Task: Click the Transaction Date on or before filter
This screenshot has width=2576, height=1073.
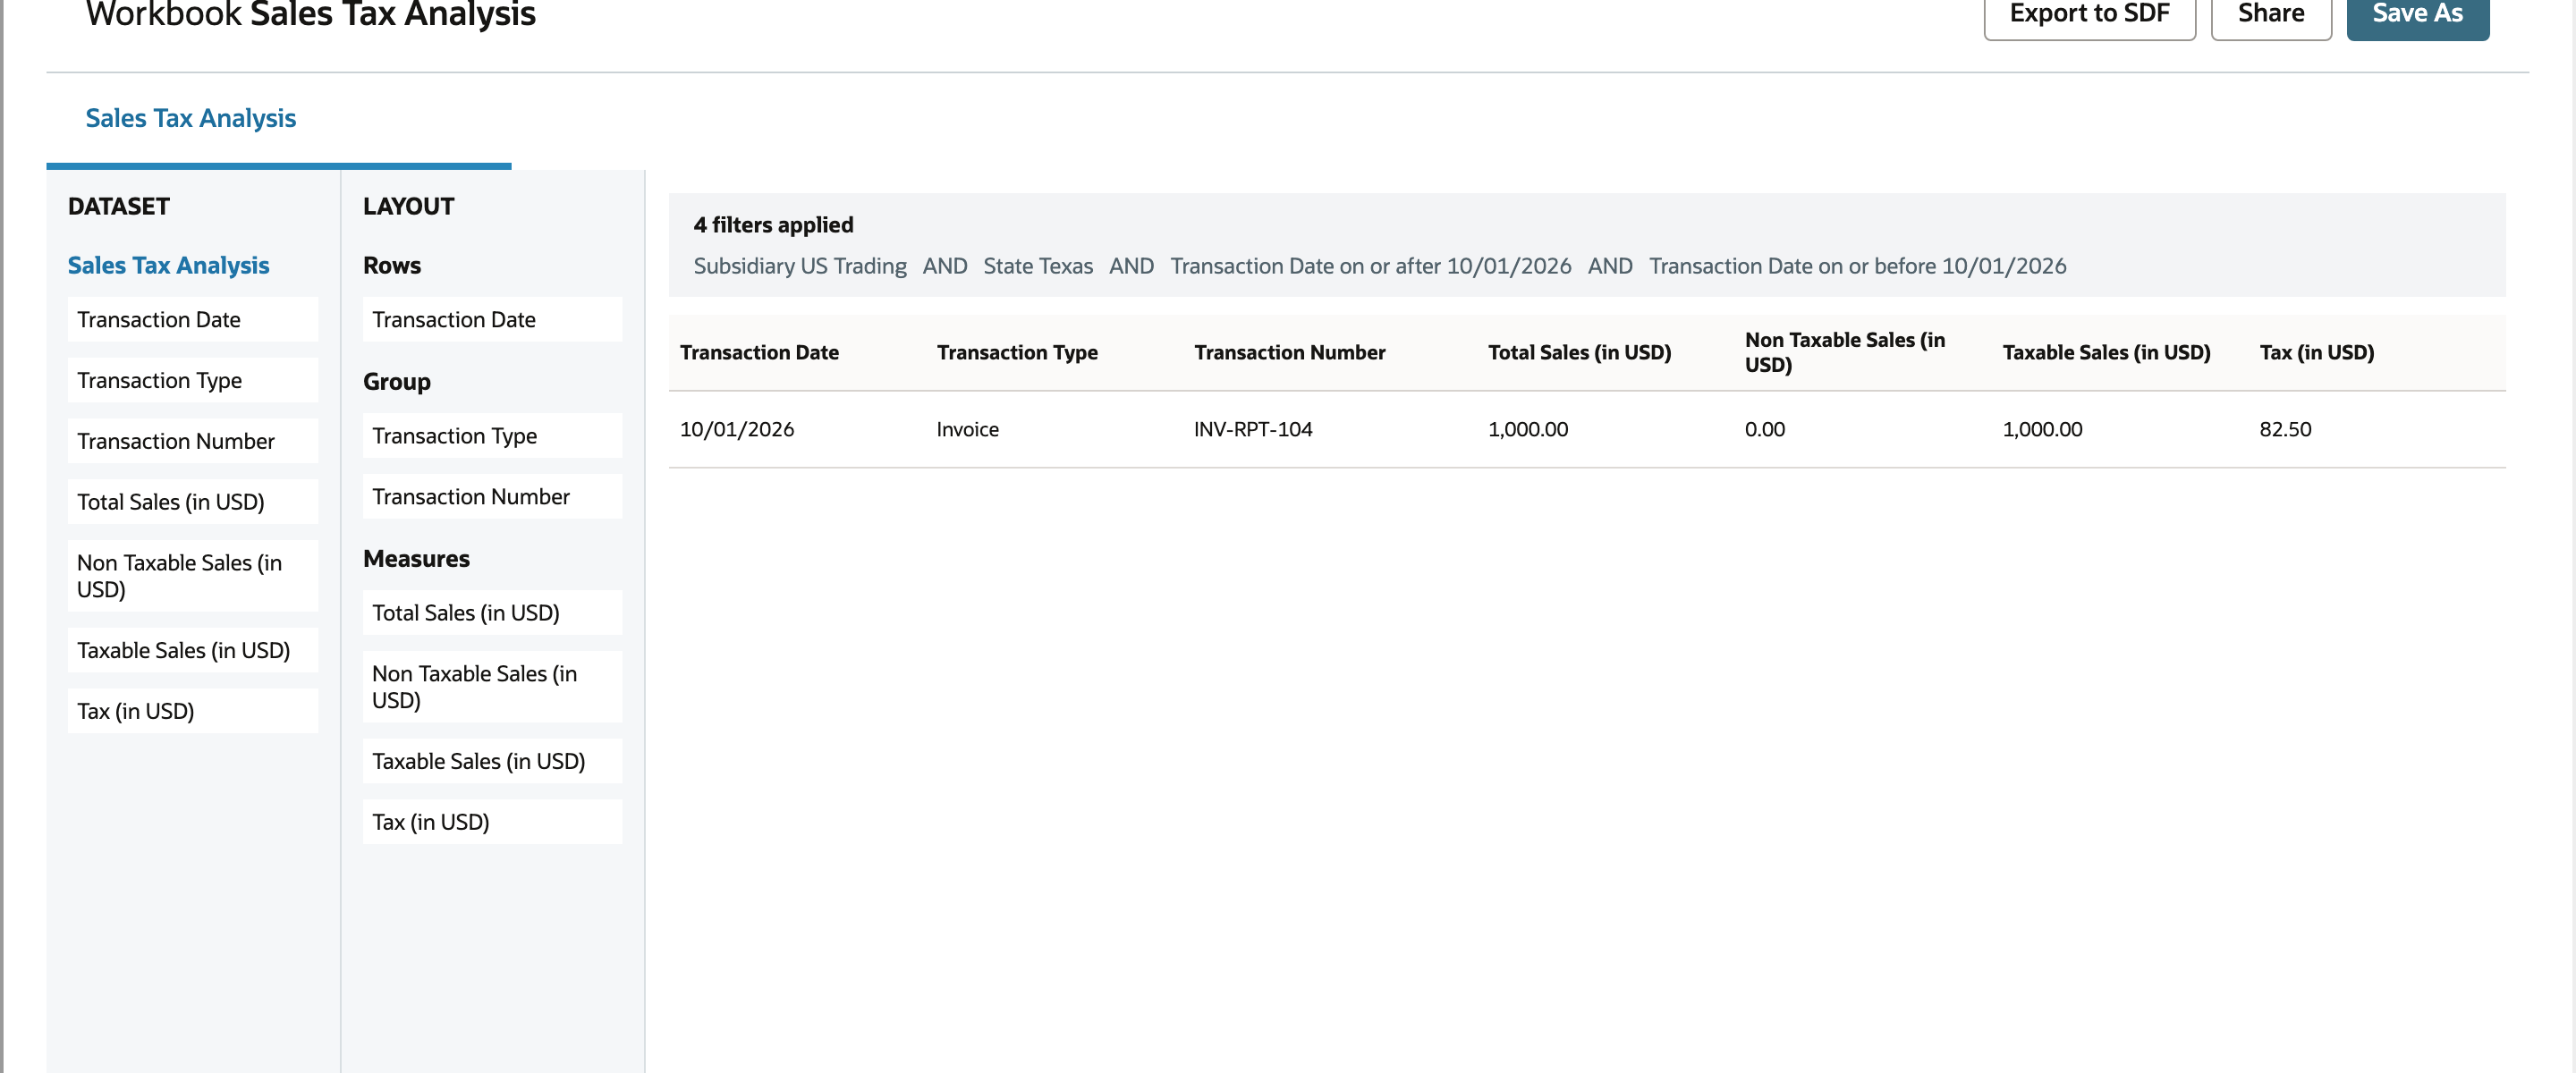Action: (x=1858, y=266)
